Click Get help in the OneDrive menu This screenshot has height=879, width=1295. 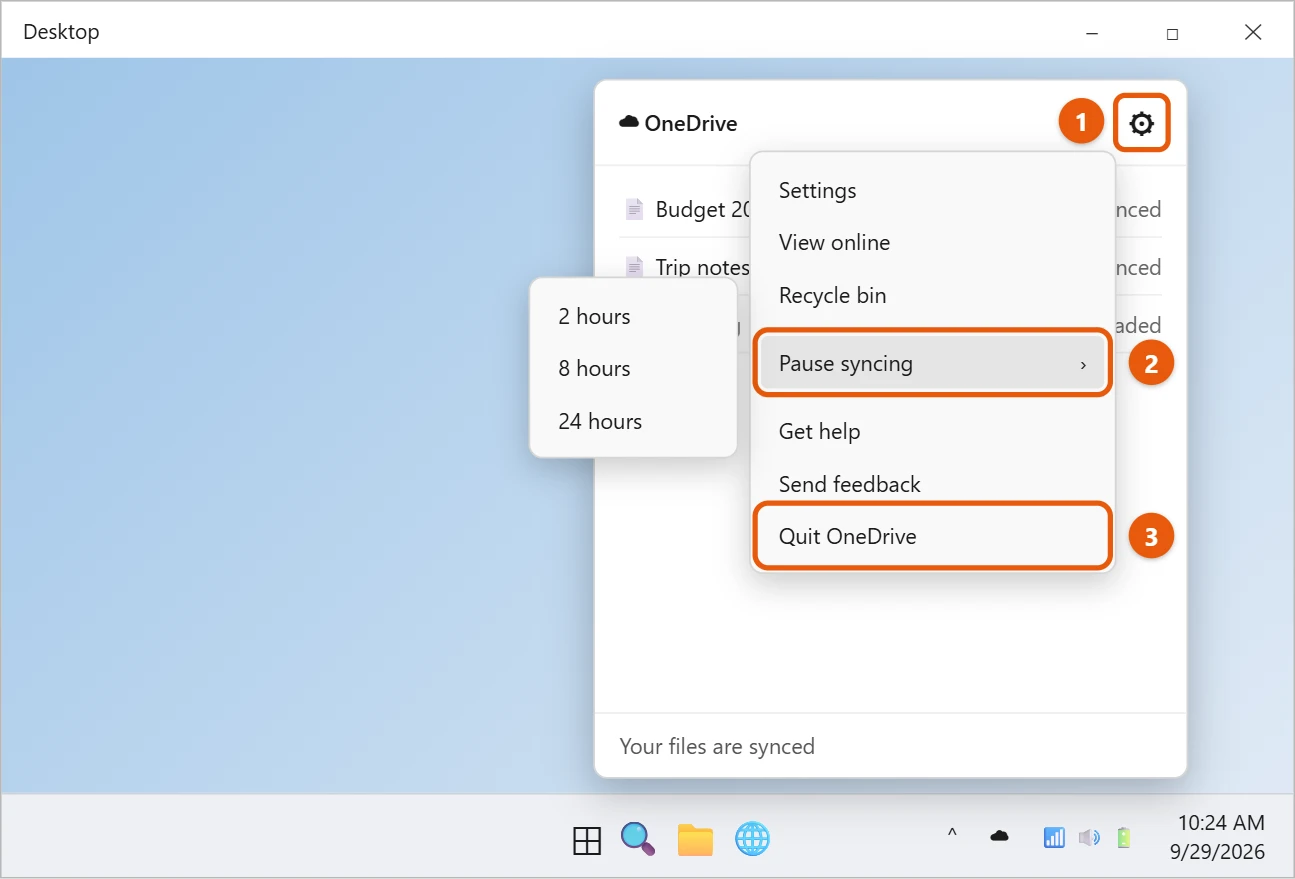tap(932, 431)
